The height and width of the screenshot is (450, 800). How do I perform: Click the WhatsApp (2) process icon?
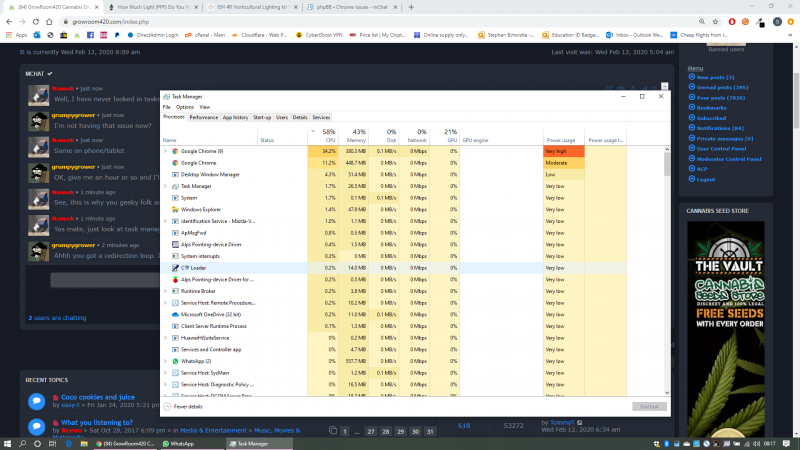click(x=175, y=361)
